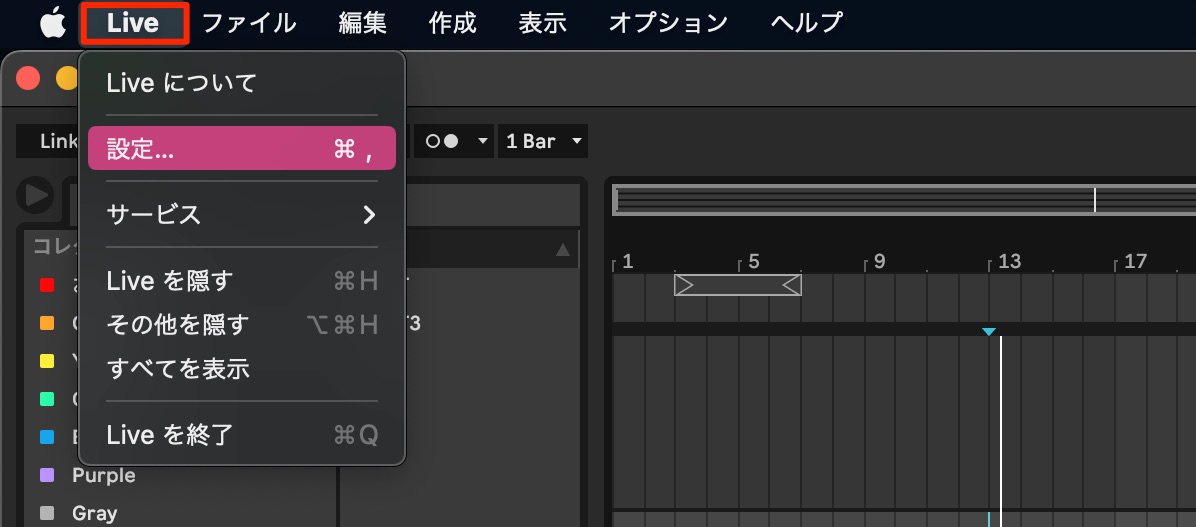Choose すべてを表示

click(242, 369)
